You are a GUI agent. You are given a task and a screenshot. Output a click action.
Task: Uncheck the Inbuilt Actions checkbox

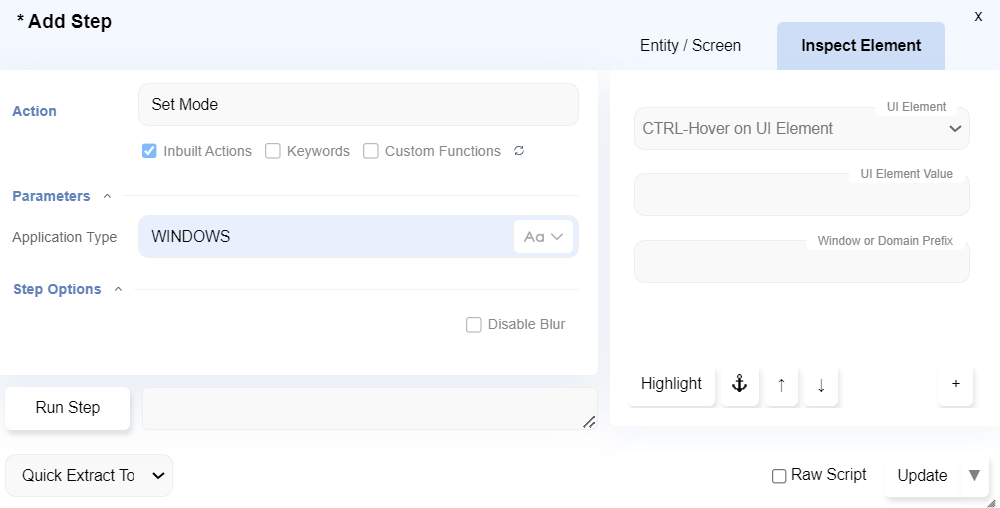(149, 151)
